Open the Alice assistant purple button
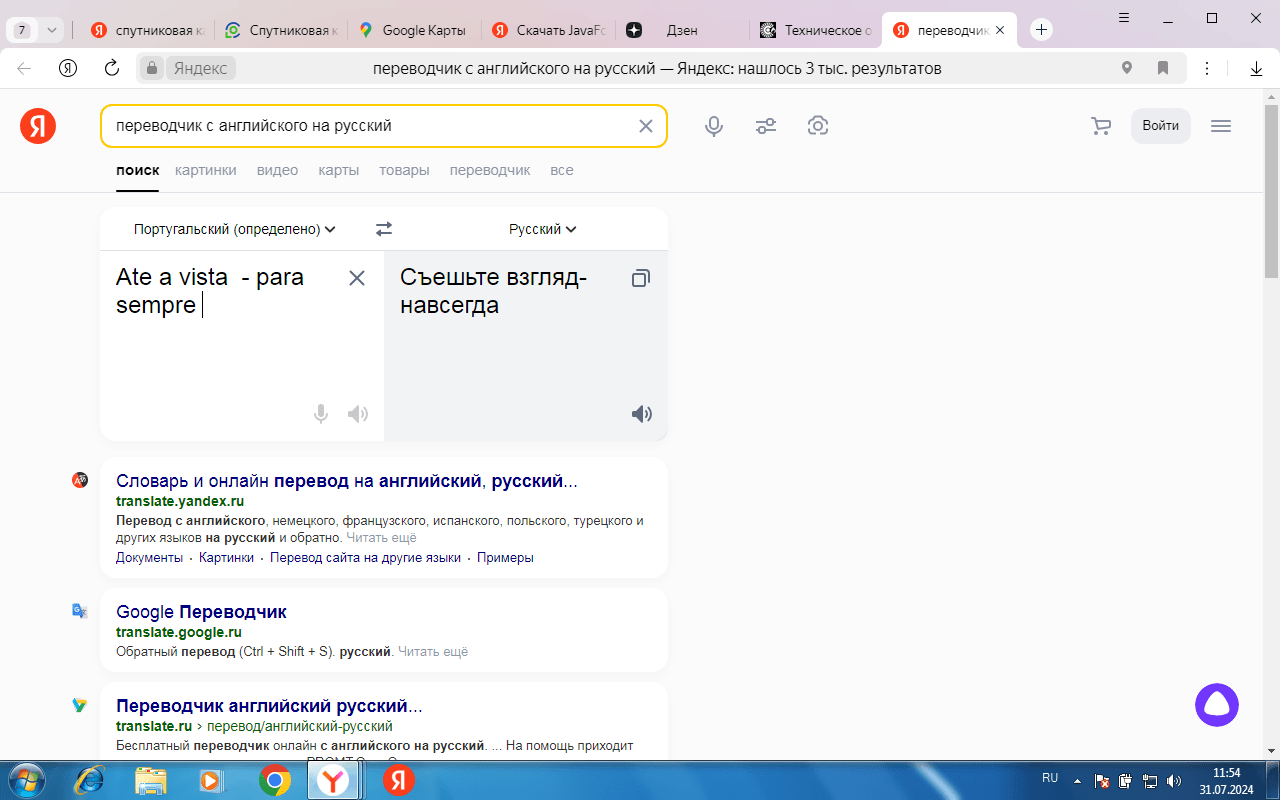This screenshot has width=1280, height=800. click(x=1217, y=705)
